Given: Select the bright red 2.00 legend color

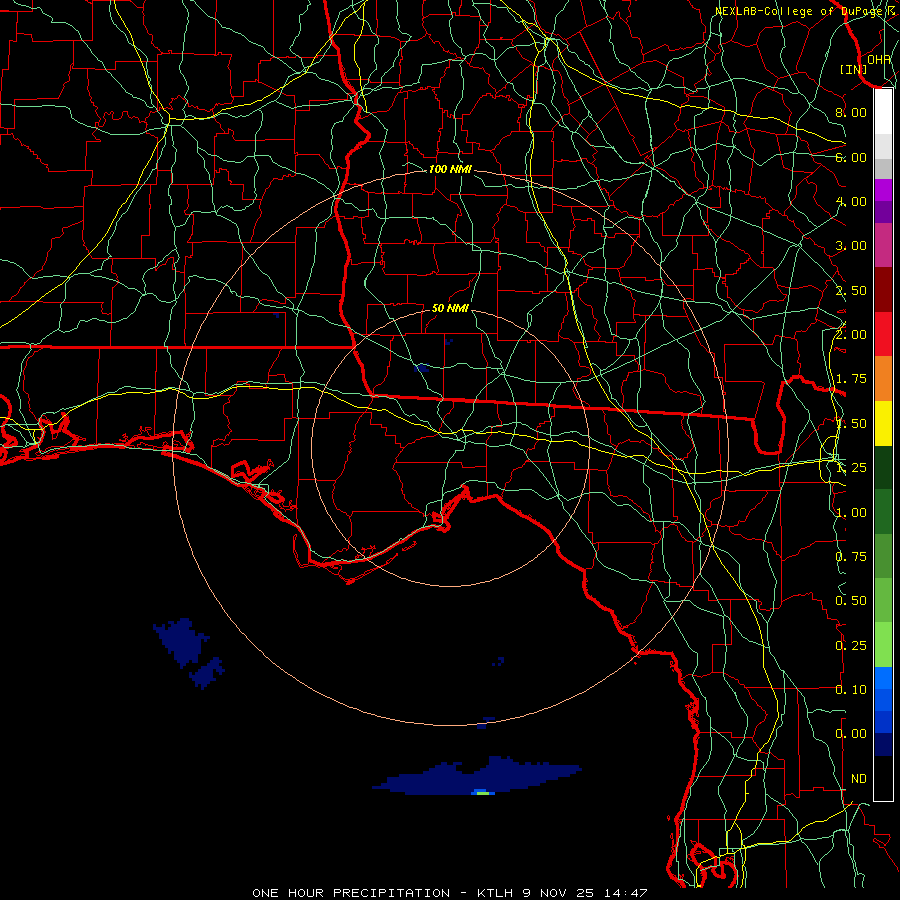Looking at the screenshot, I should [x=883, y=334].
